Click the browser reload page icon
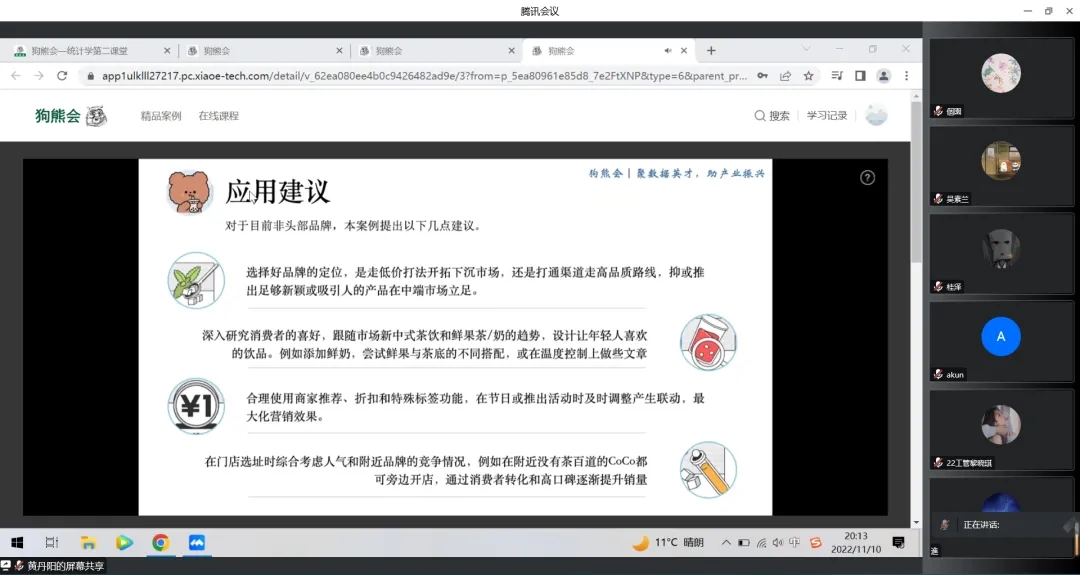The image size is (1080, 575). (x=62, y=76)
